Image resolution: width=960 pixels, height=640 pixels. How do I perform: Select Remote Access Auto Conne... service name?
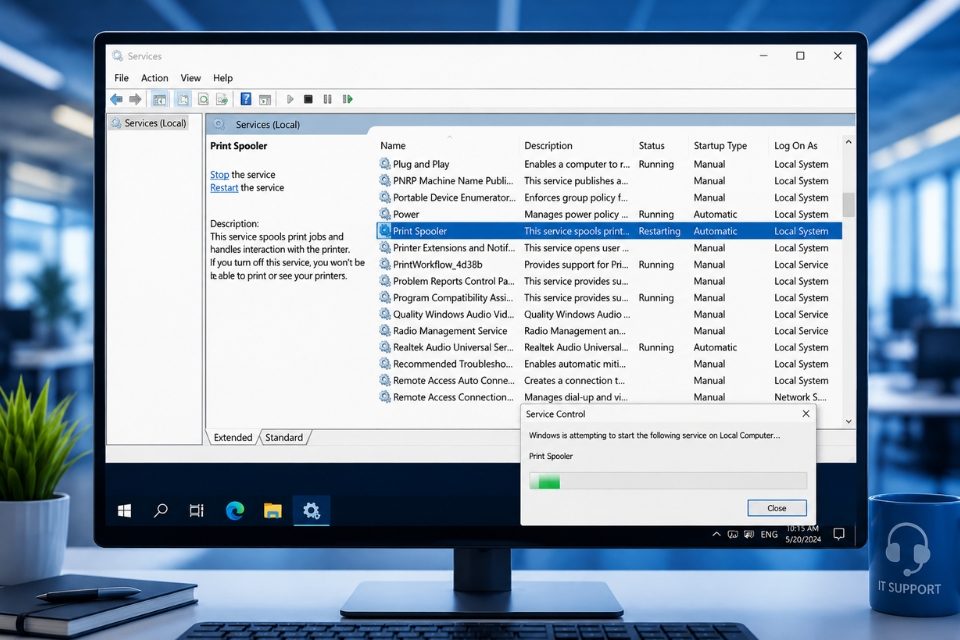pyautogui.click(x=454, y=380)
